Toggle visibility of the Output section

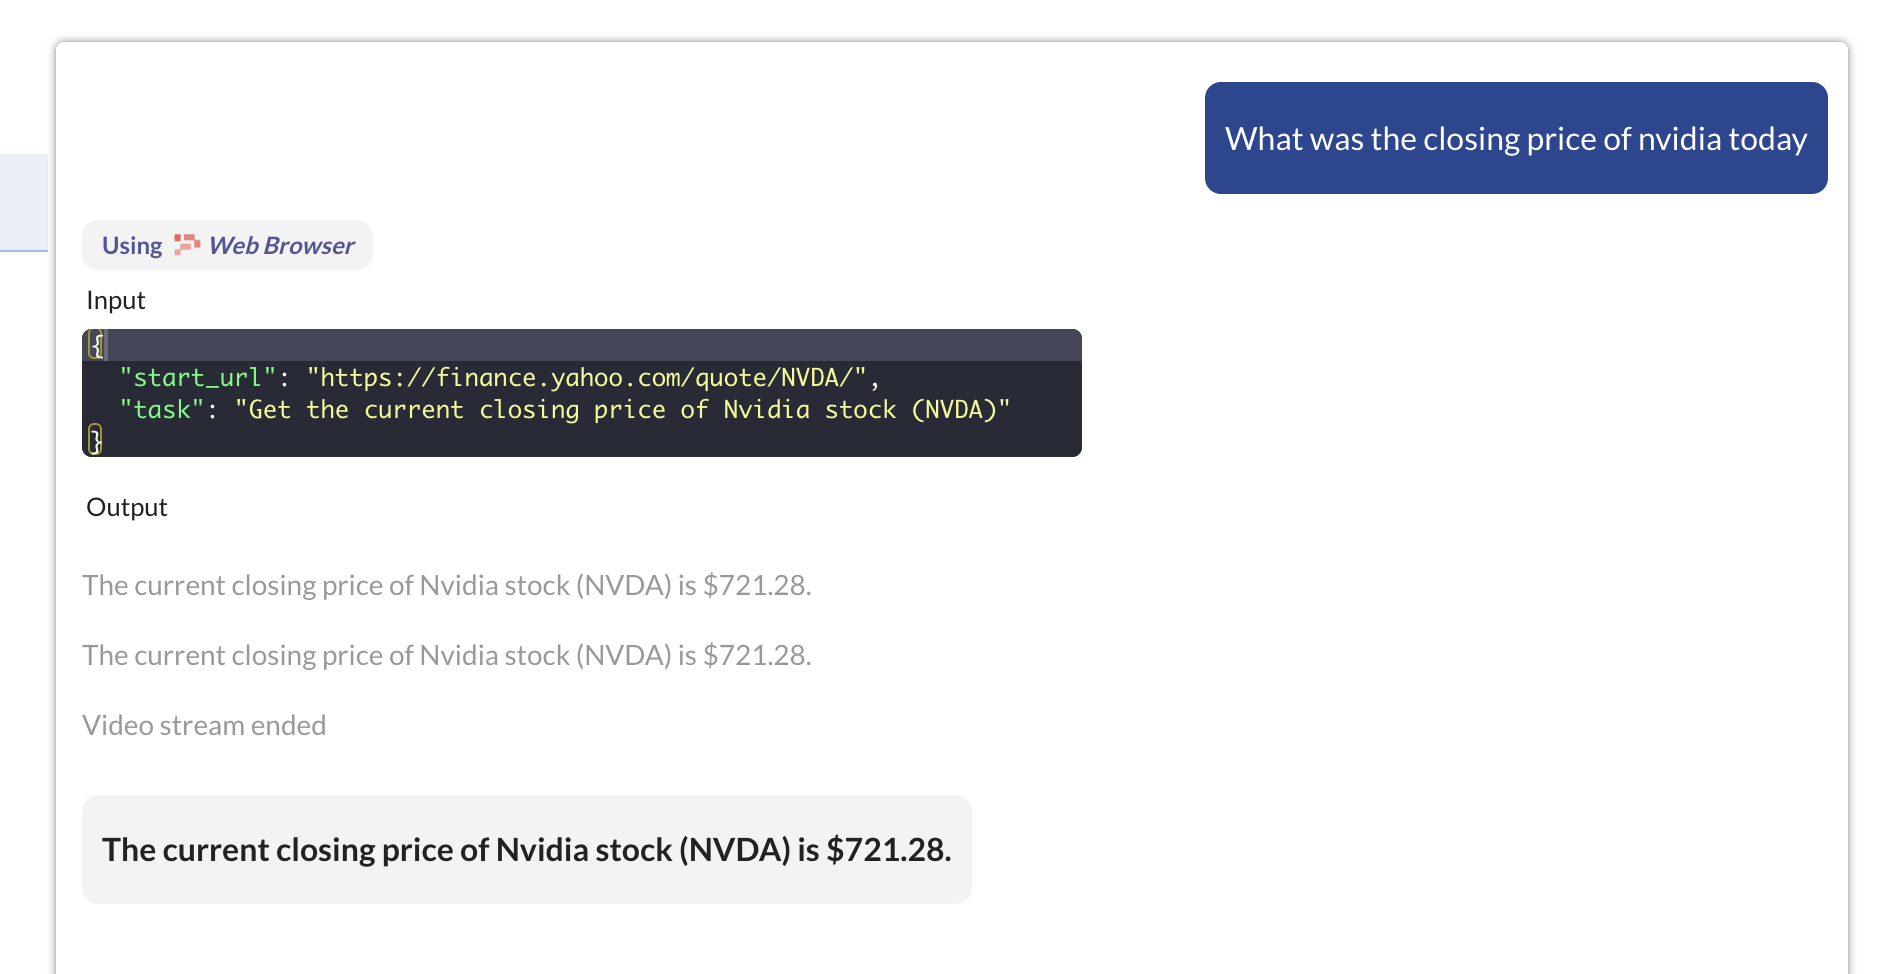[x=126, y=507]
